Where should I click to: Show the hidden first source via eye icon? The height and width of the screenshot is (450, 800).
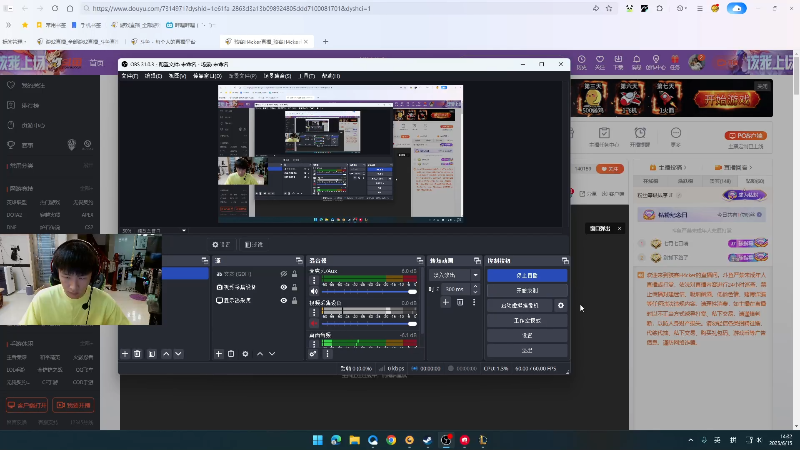(x=284, y=274)
